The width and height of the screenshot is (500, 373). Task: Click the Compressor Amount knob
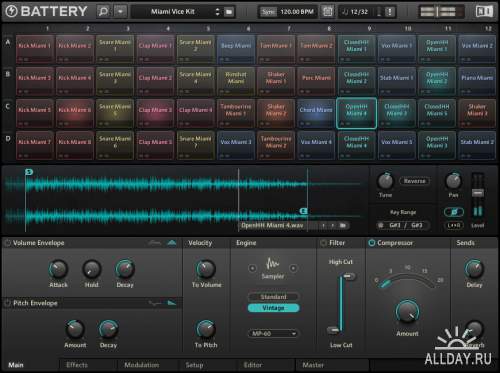tap(407, 312)
